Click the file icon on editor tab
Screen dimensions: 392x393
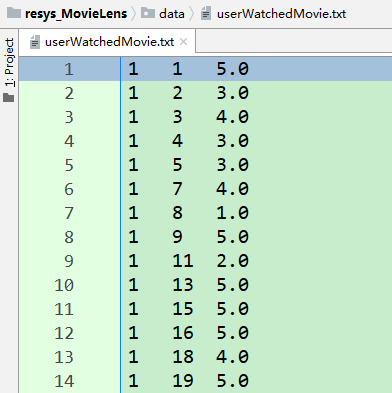pyautogui.click(x=35, y=42)
